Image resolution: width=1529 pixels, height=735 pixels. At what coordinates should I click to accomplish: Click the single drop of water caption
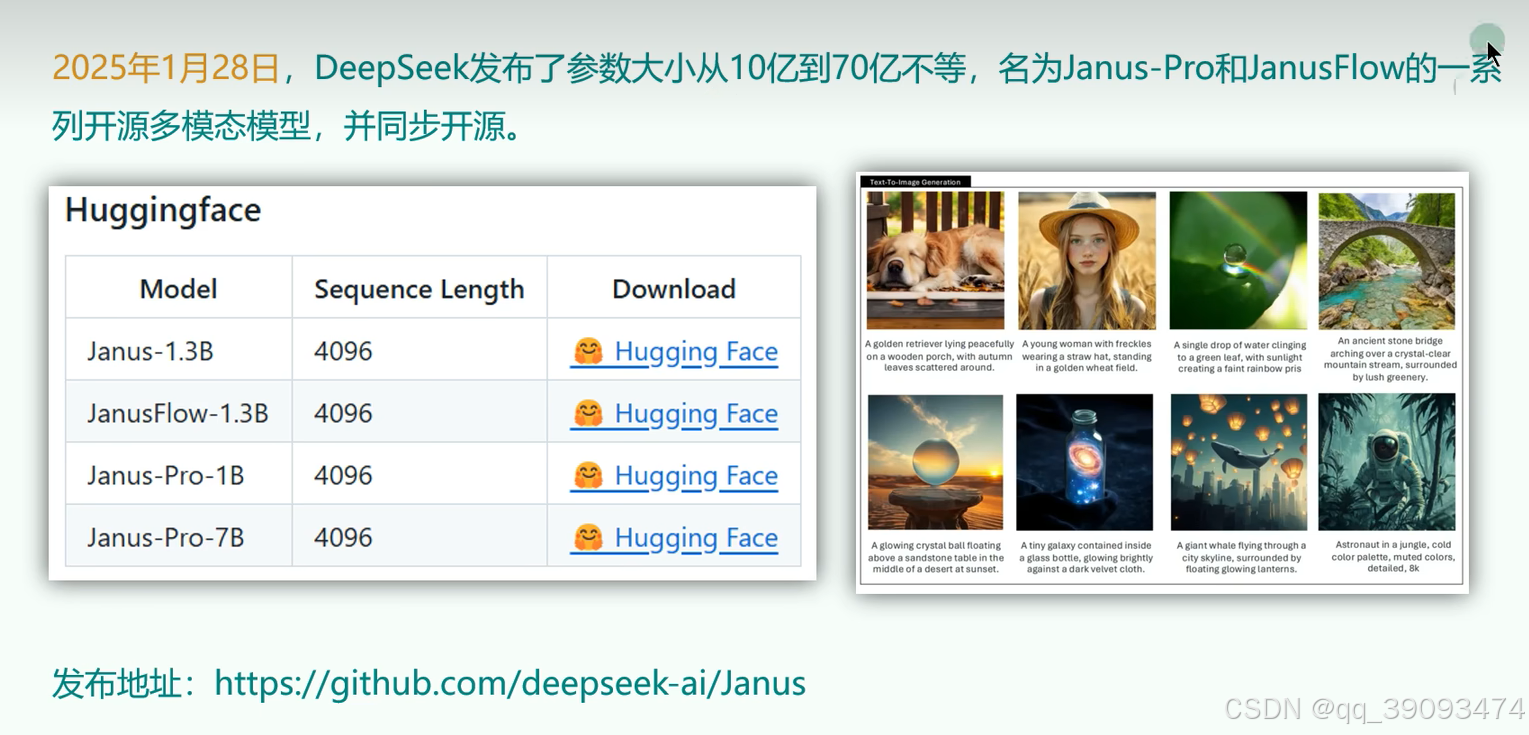(x=1239, y=356)
